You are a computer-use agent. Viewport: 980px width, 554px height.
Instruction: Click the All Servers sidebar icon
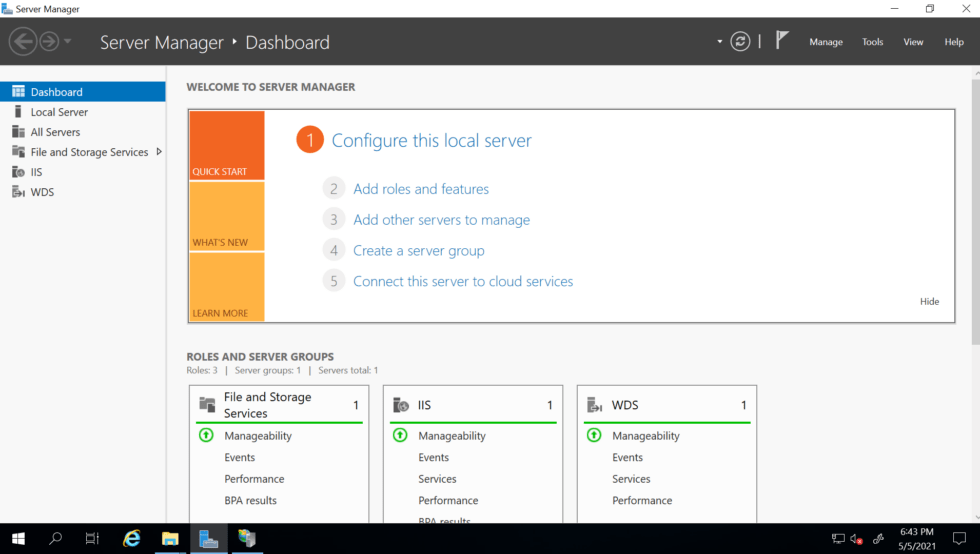coord(18,131)
